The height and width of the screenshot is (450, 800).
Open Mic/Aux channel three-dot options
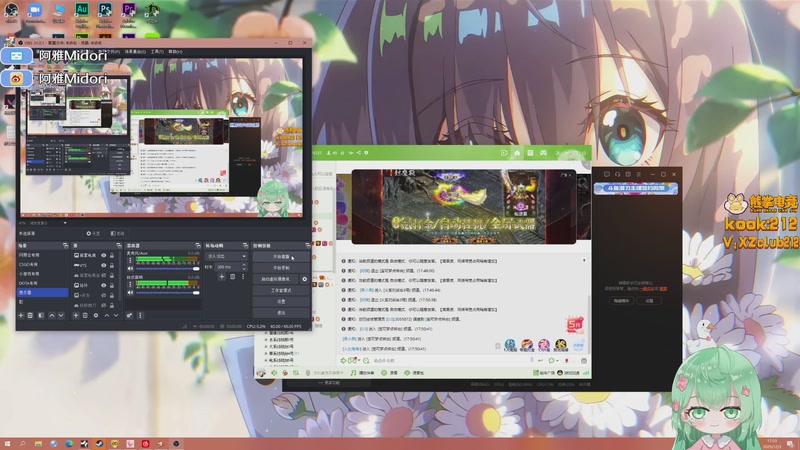(130, 260)
